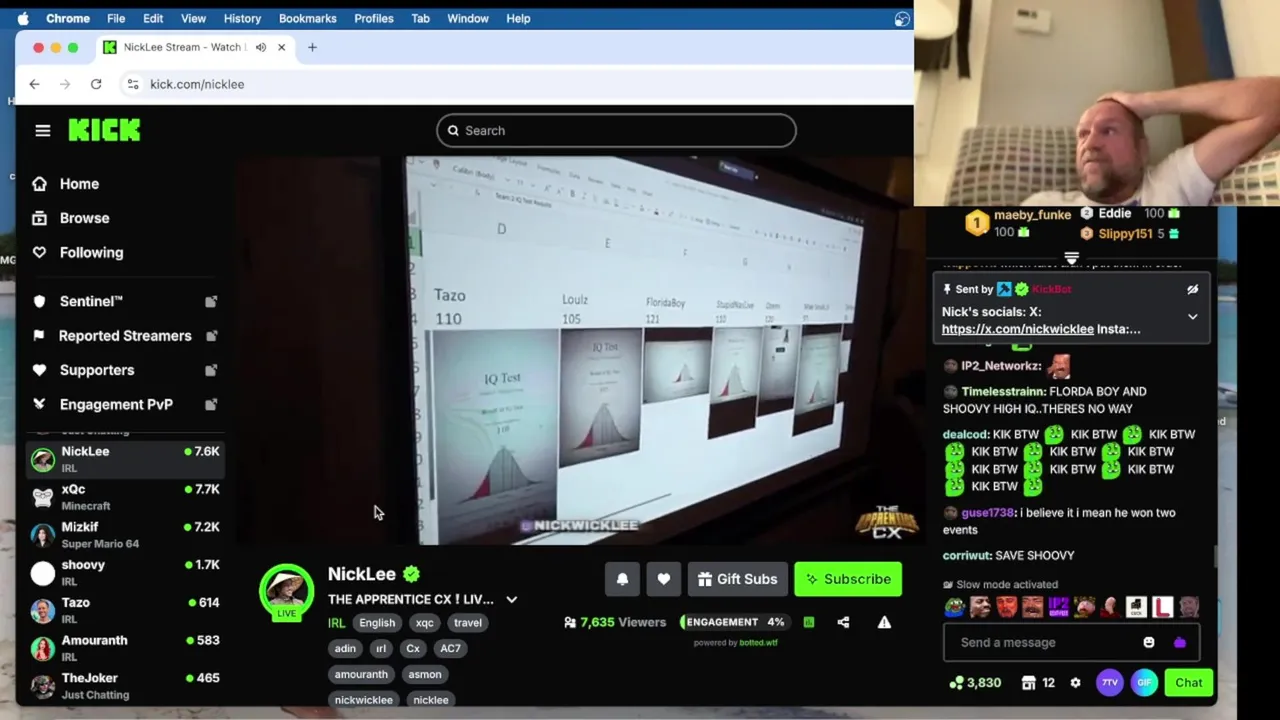Select the travel tag
Image resolution: width=1280 pixels, height=720 pixels.
coord(468,623)
